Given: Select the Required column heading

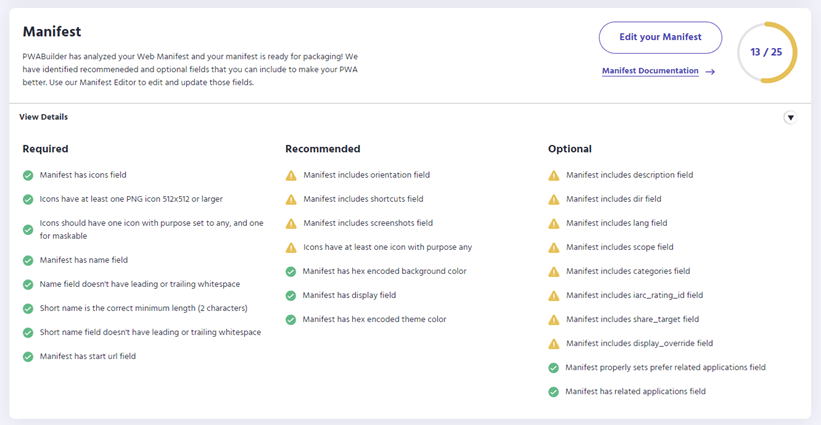Looking at the screenshot, I should click(46, 149).
